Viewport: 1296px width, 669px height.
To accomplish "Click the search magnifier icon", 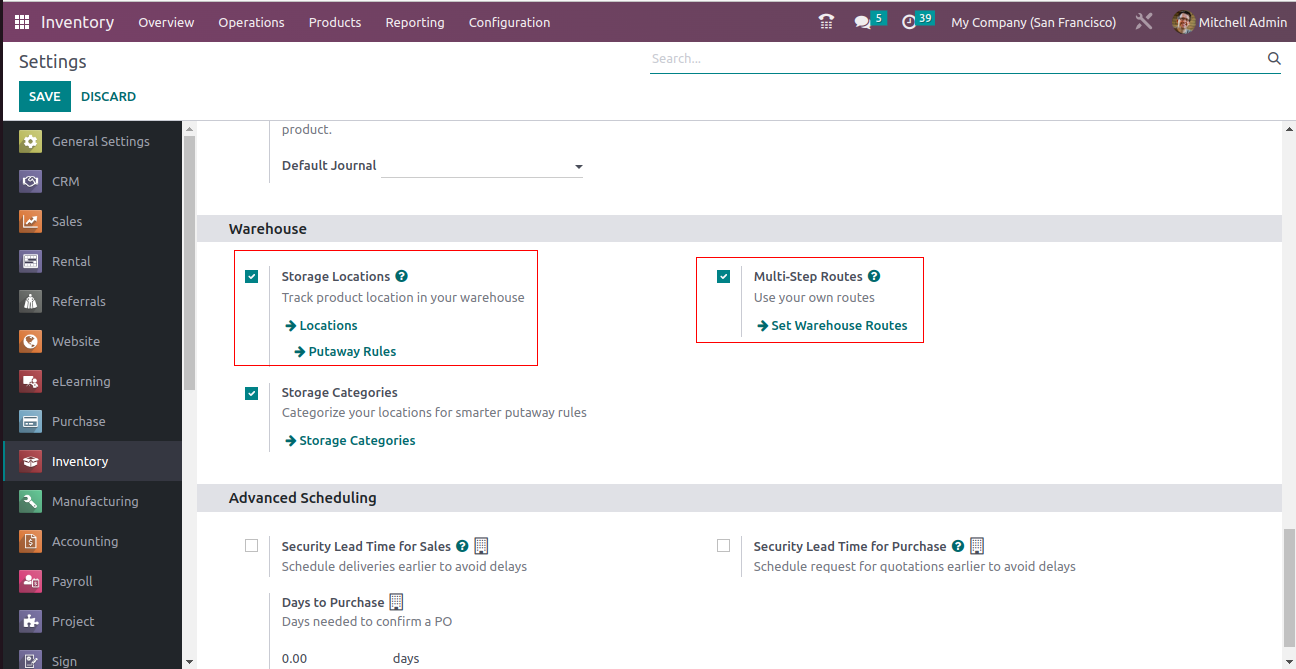I will click(1274, 59).
